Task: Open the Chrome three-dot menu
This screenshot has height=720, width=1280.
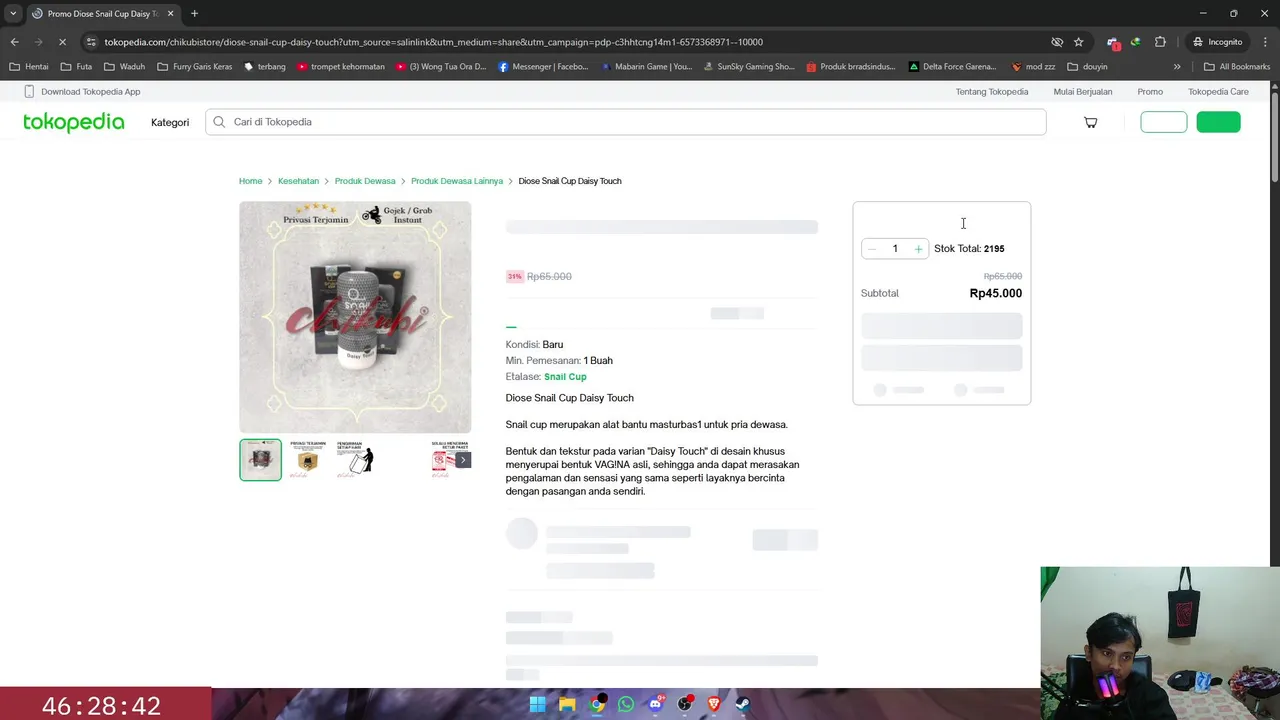Action: [x=1264, y=42]
